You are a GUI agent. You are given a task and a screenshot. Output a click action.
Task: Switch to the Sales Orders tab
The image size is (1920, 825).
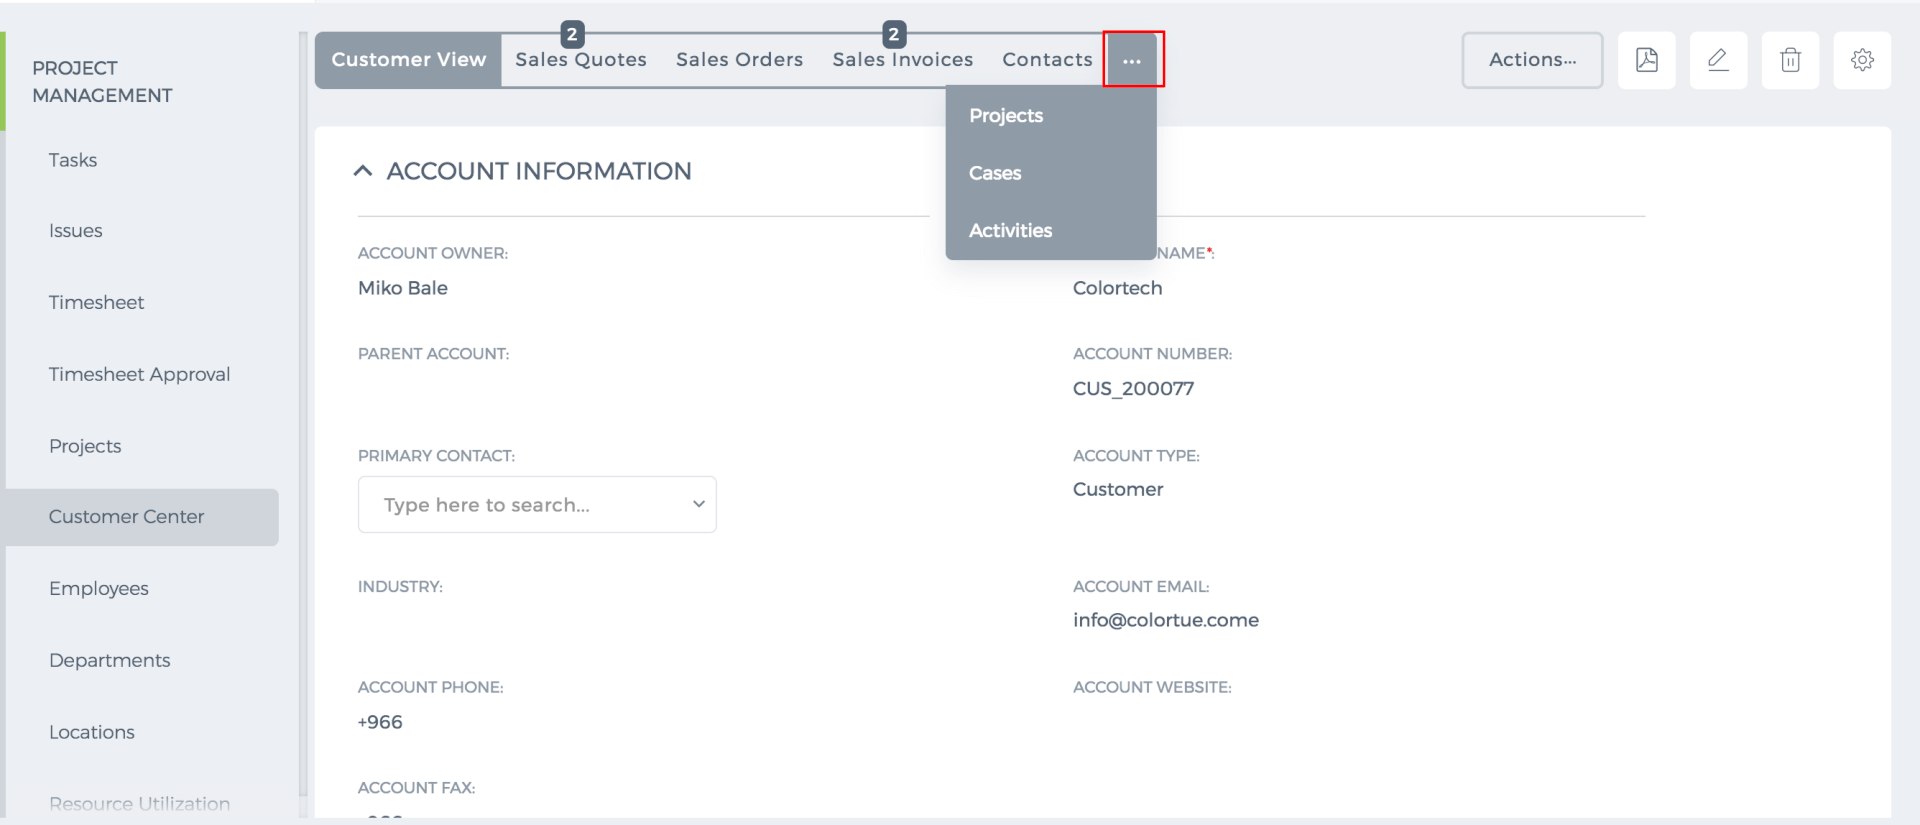point(739,60)
